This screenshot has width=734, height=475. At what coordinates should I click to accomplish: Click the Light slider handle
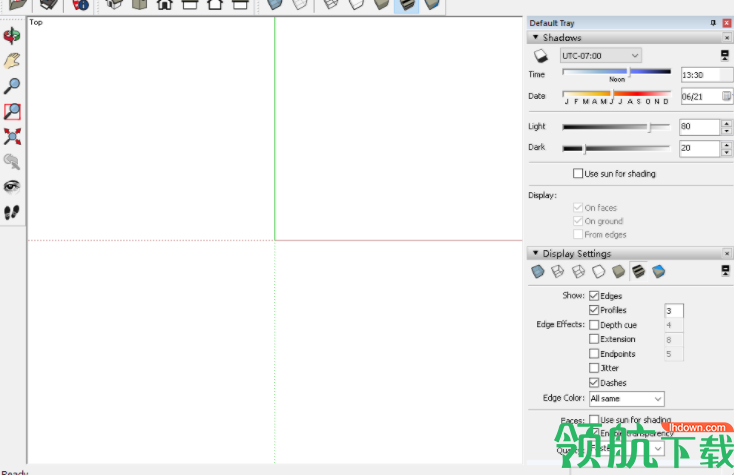[649, 127]
